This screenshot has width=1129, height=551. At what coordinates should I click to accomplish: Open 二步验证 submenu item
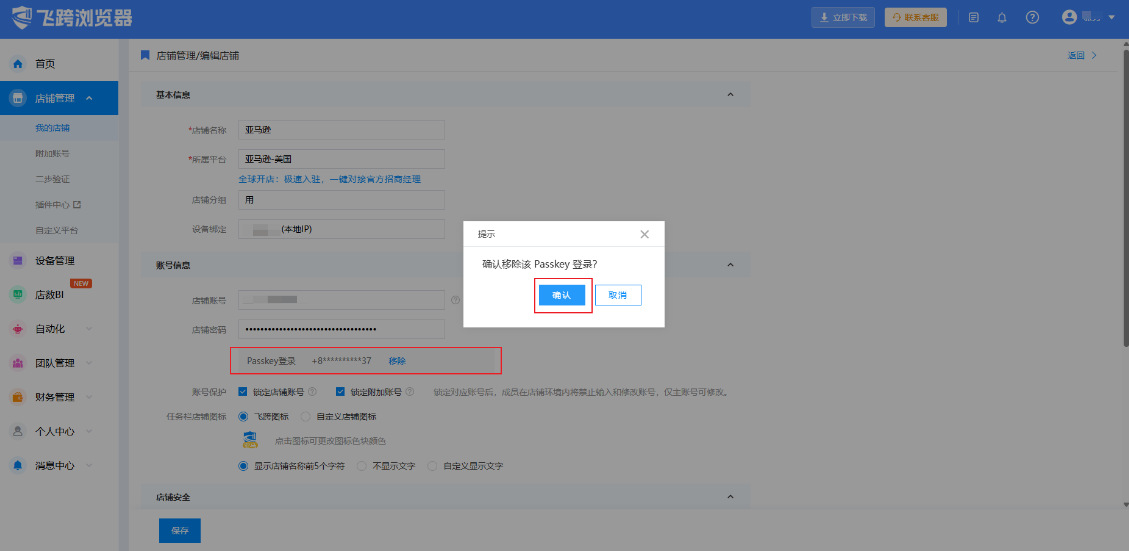(53, 179)
